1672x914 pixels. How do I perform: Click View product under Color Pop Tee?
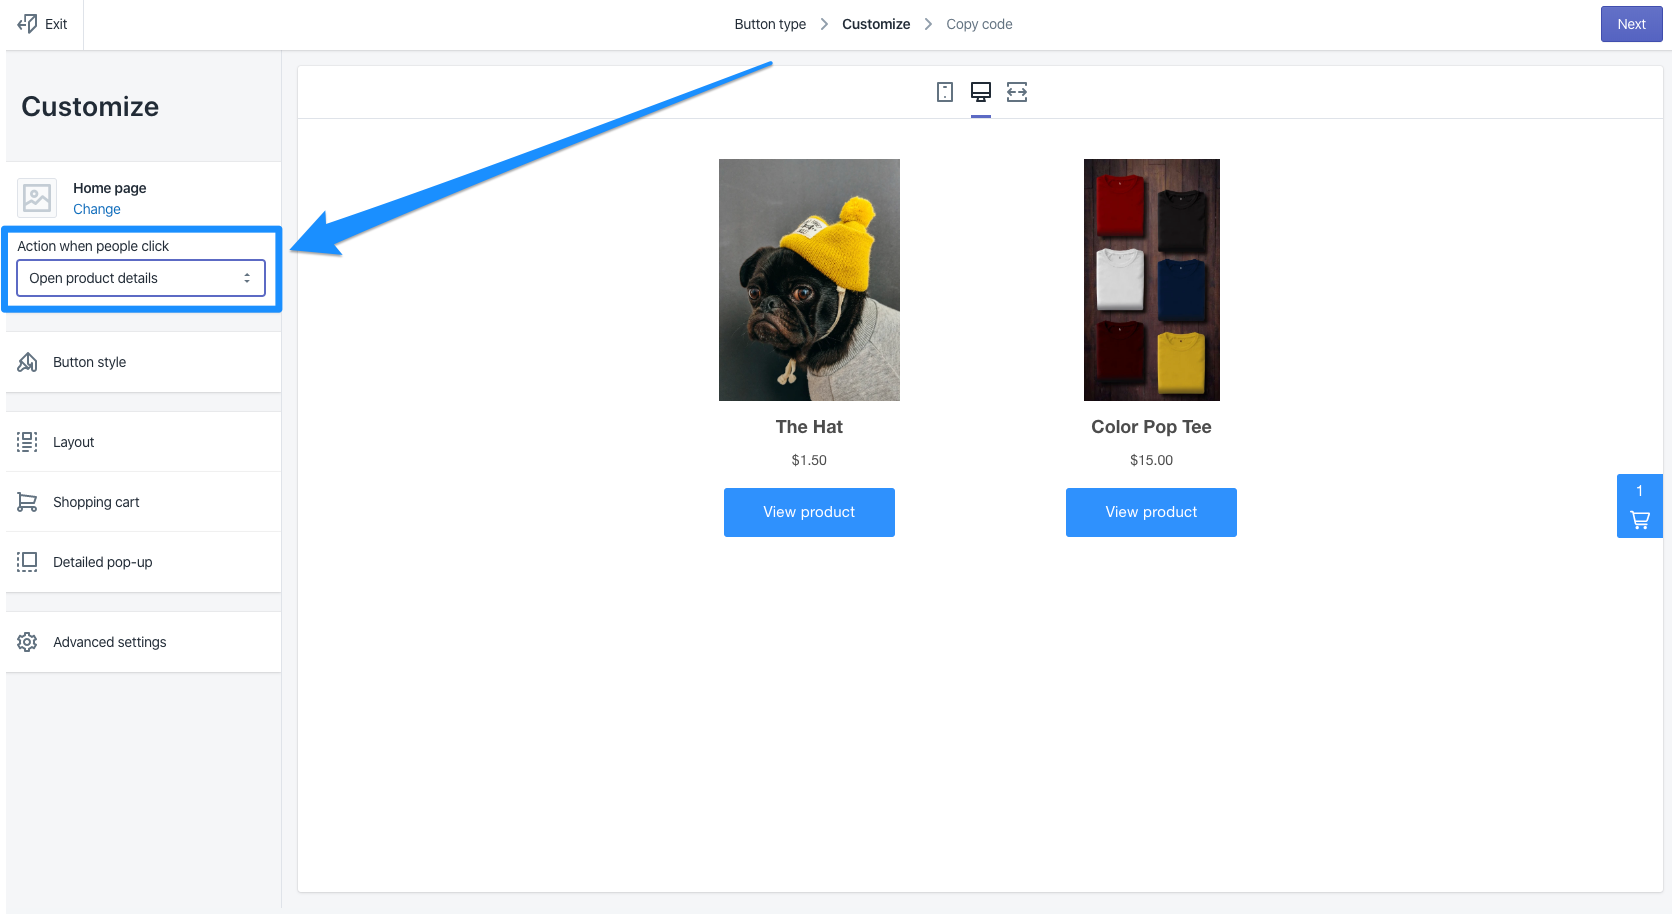(x=1151, y=512)
